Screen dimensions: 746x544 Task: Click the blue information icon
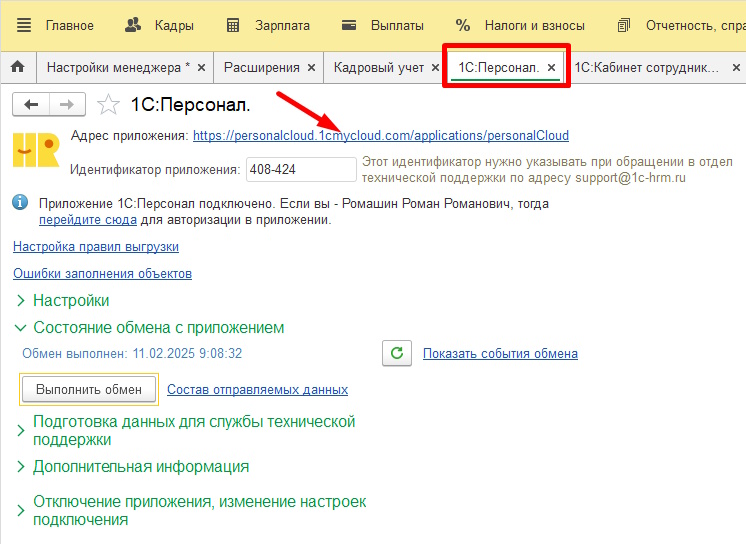20,203
